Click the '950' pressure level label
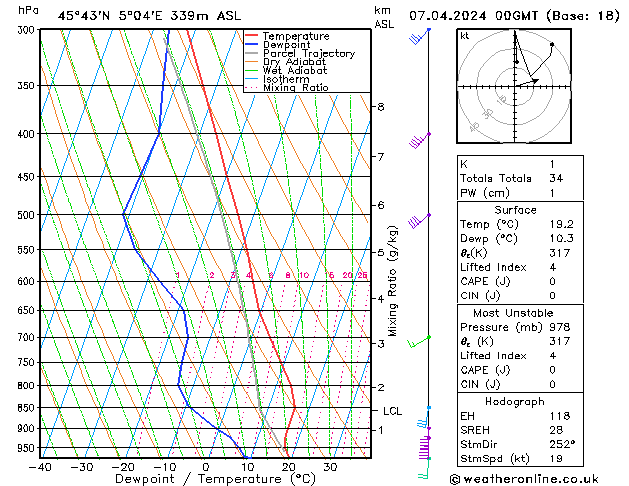The width and height of the screenshot is (629, 486). point(28,448)
